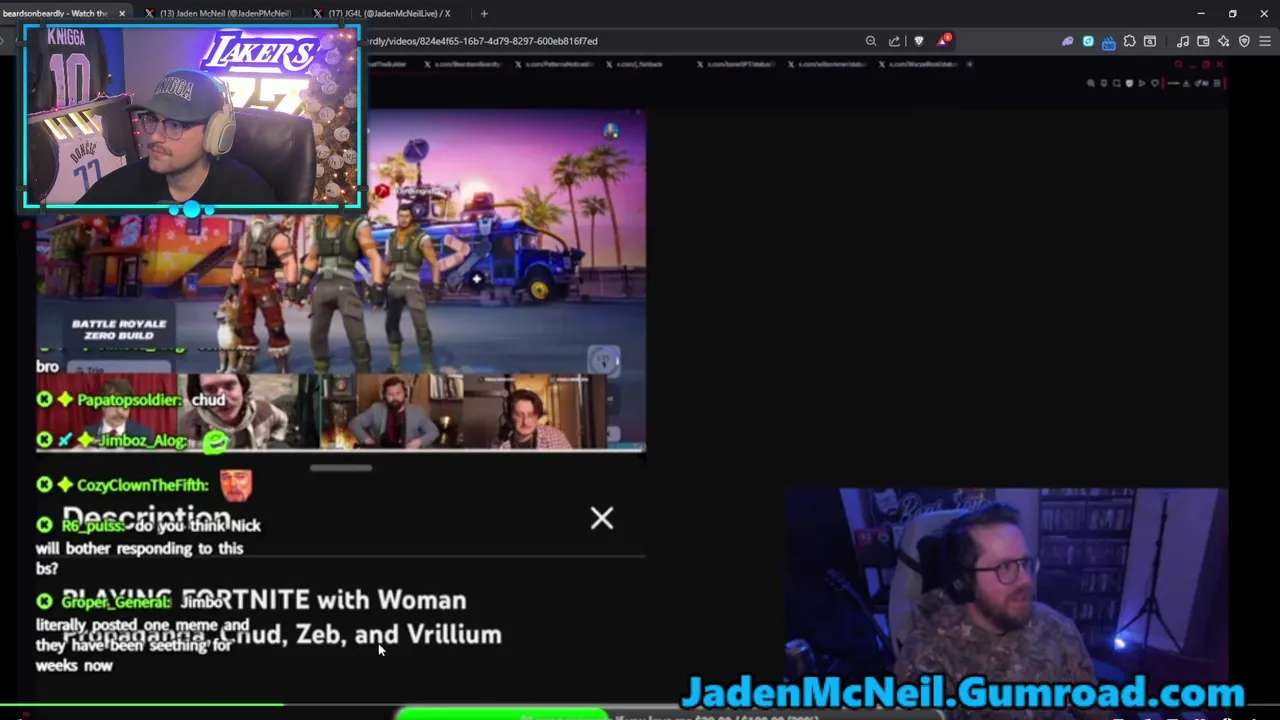Click the Groper_General chat username
This screenshot has width=1280, height=720.
[x=116, y=602]
